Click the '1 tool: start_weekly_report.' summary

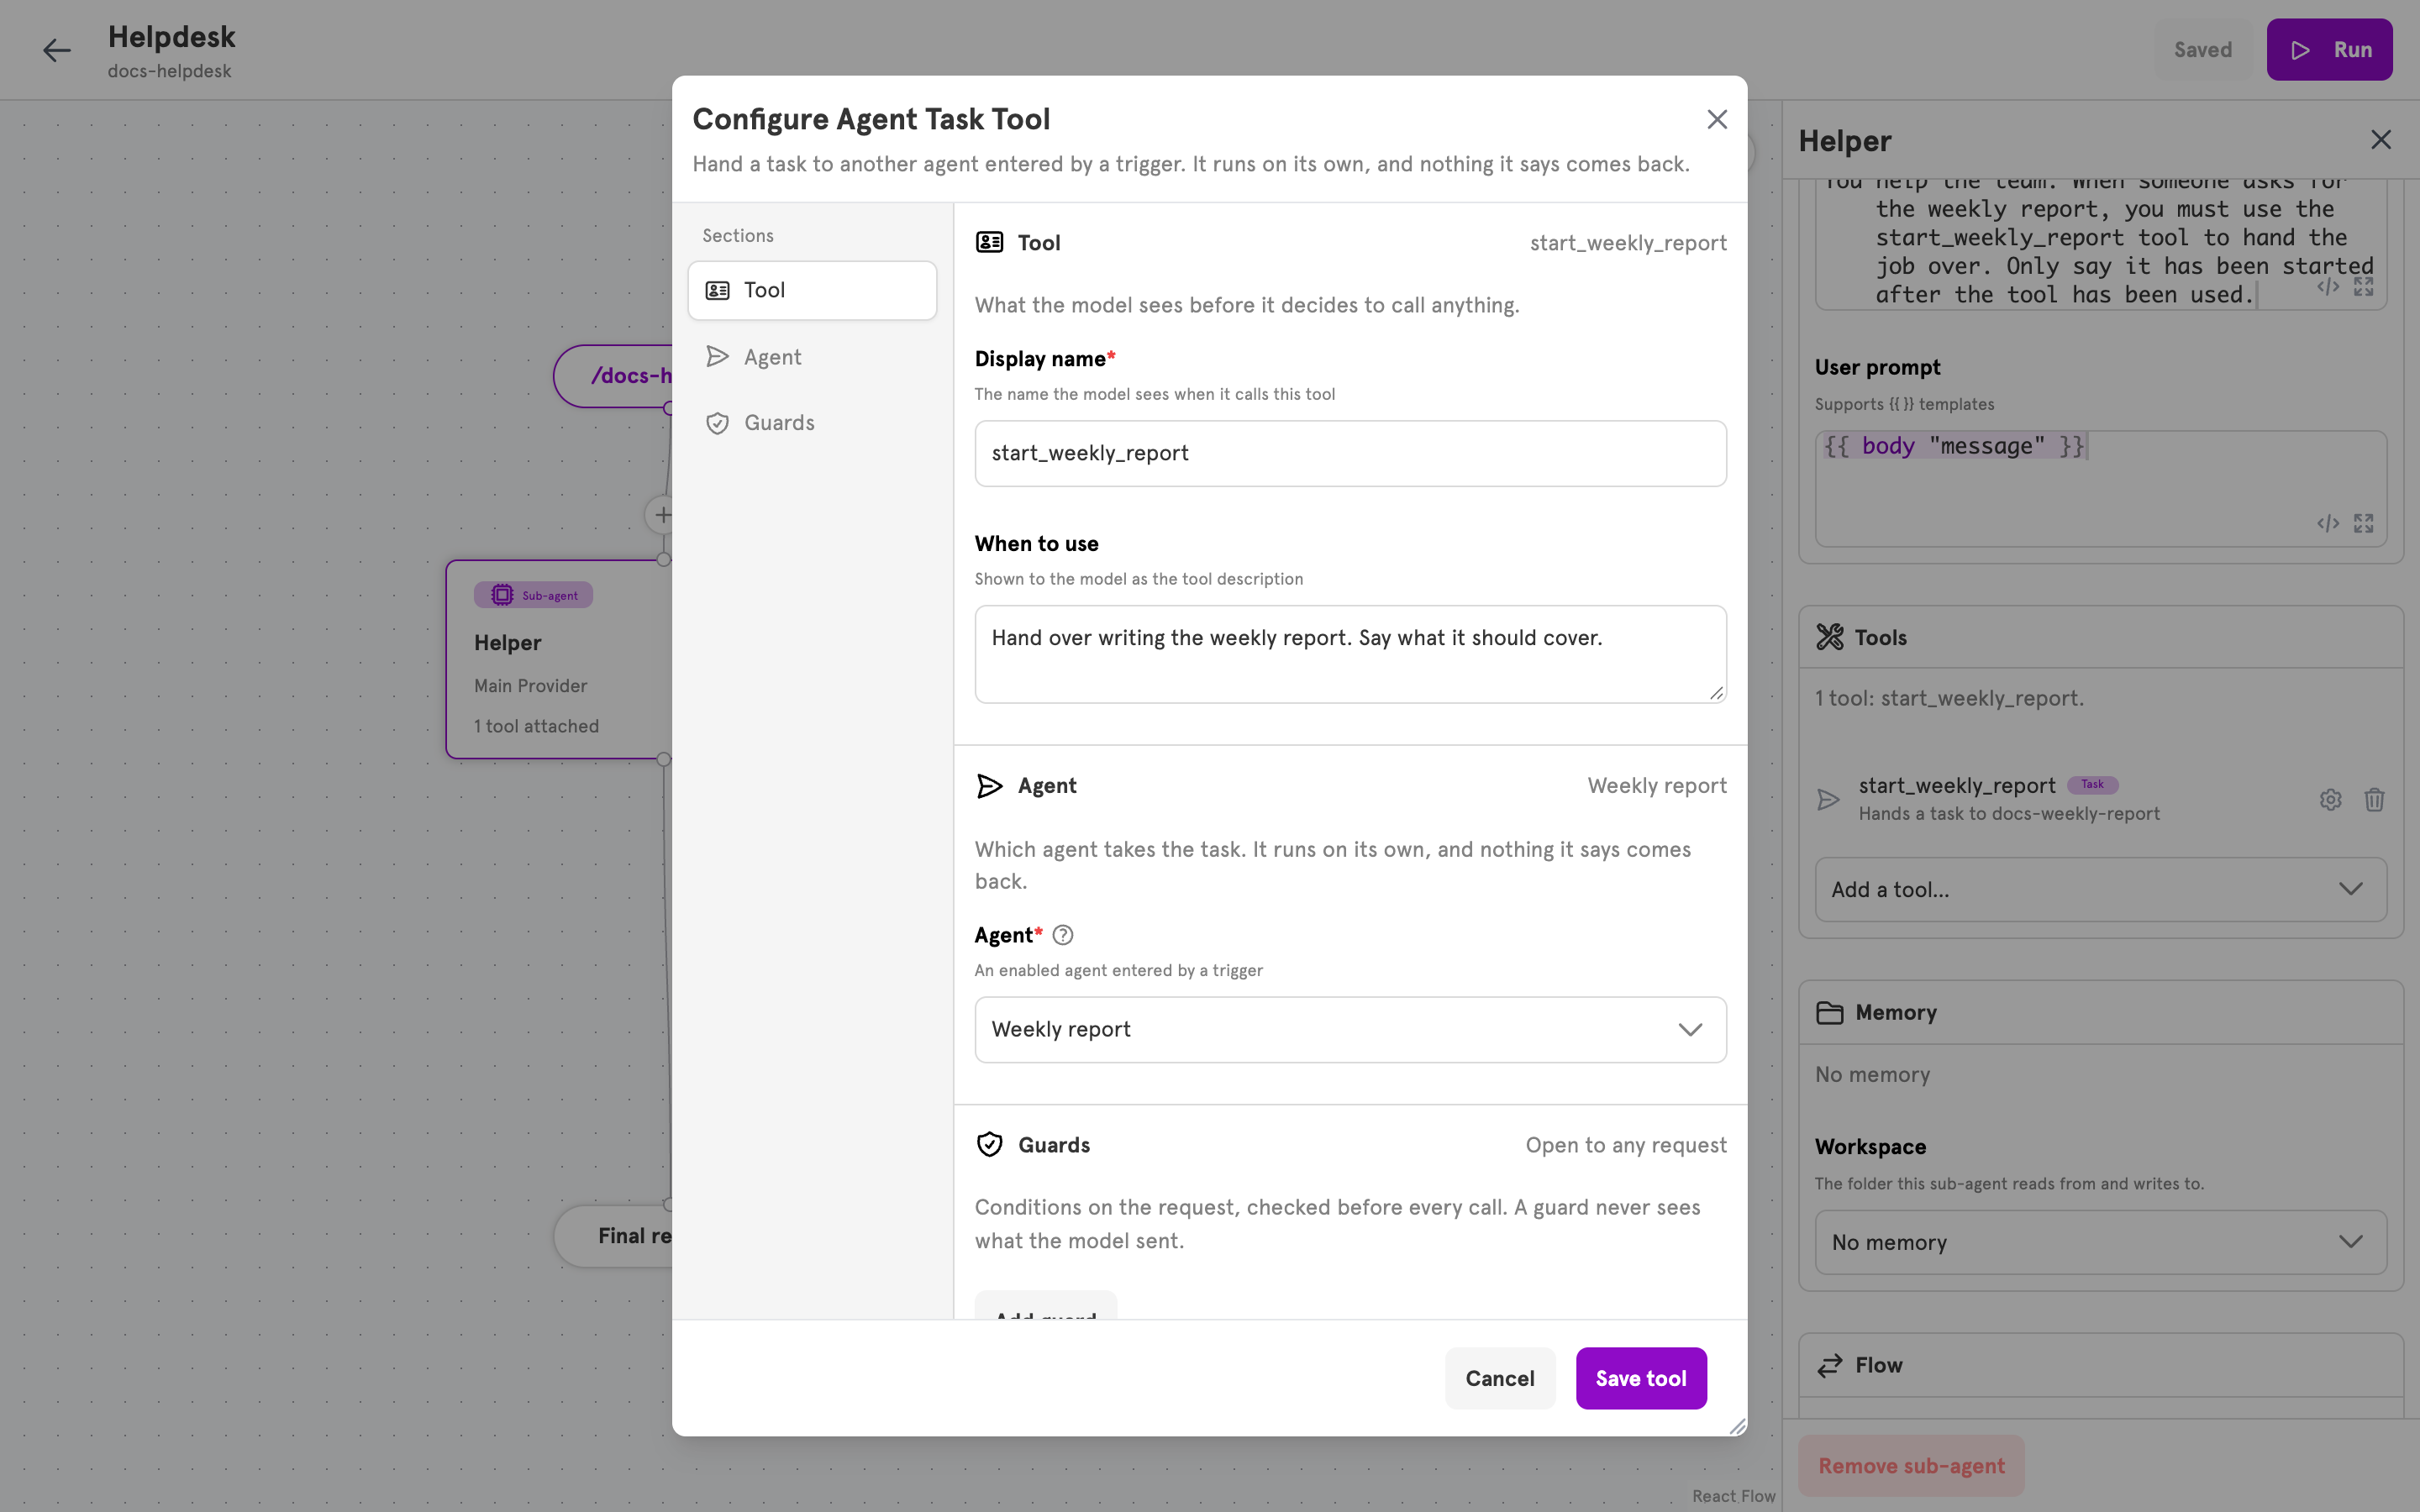(x=1949, y=698)
